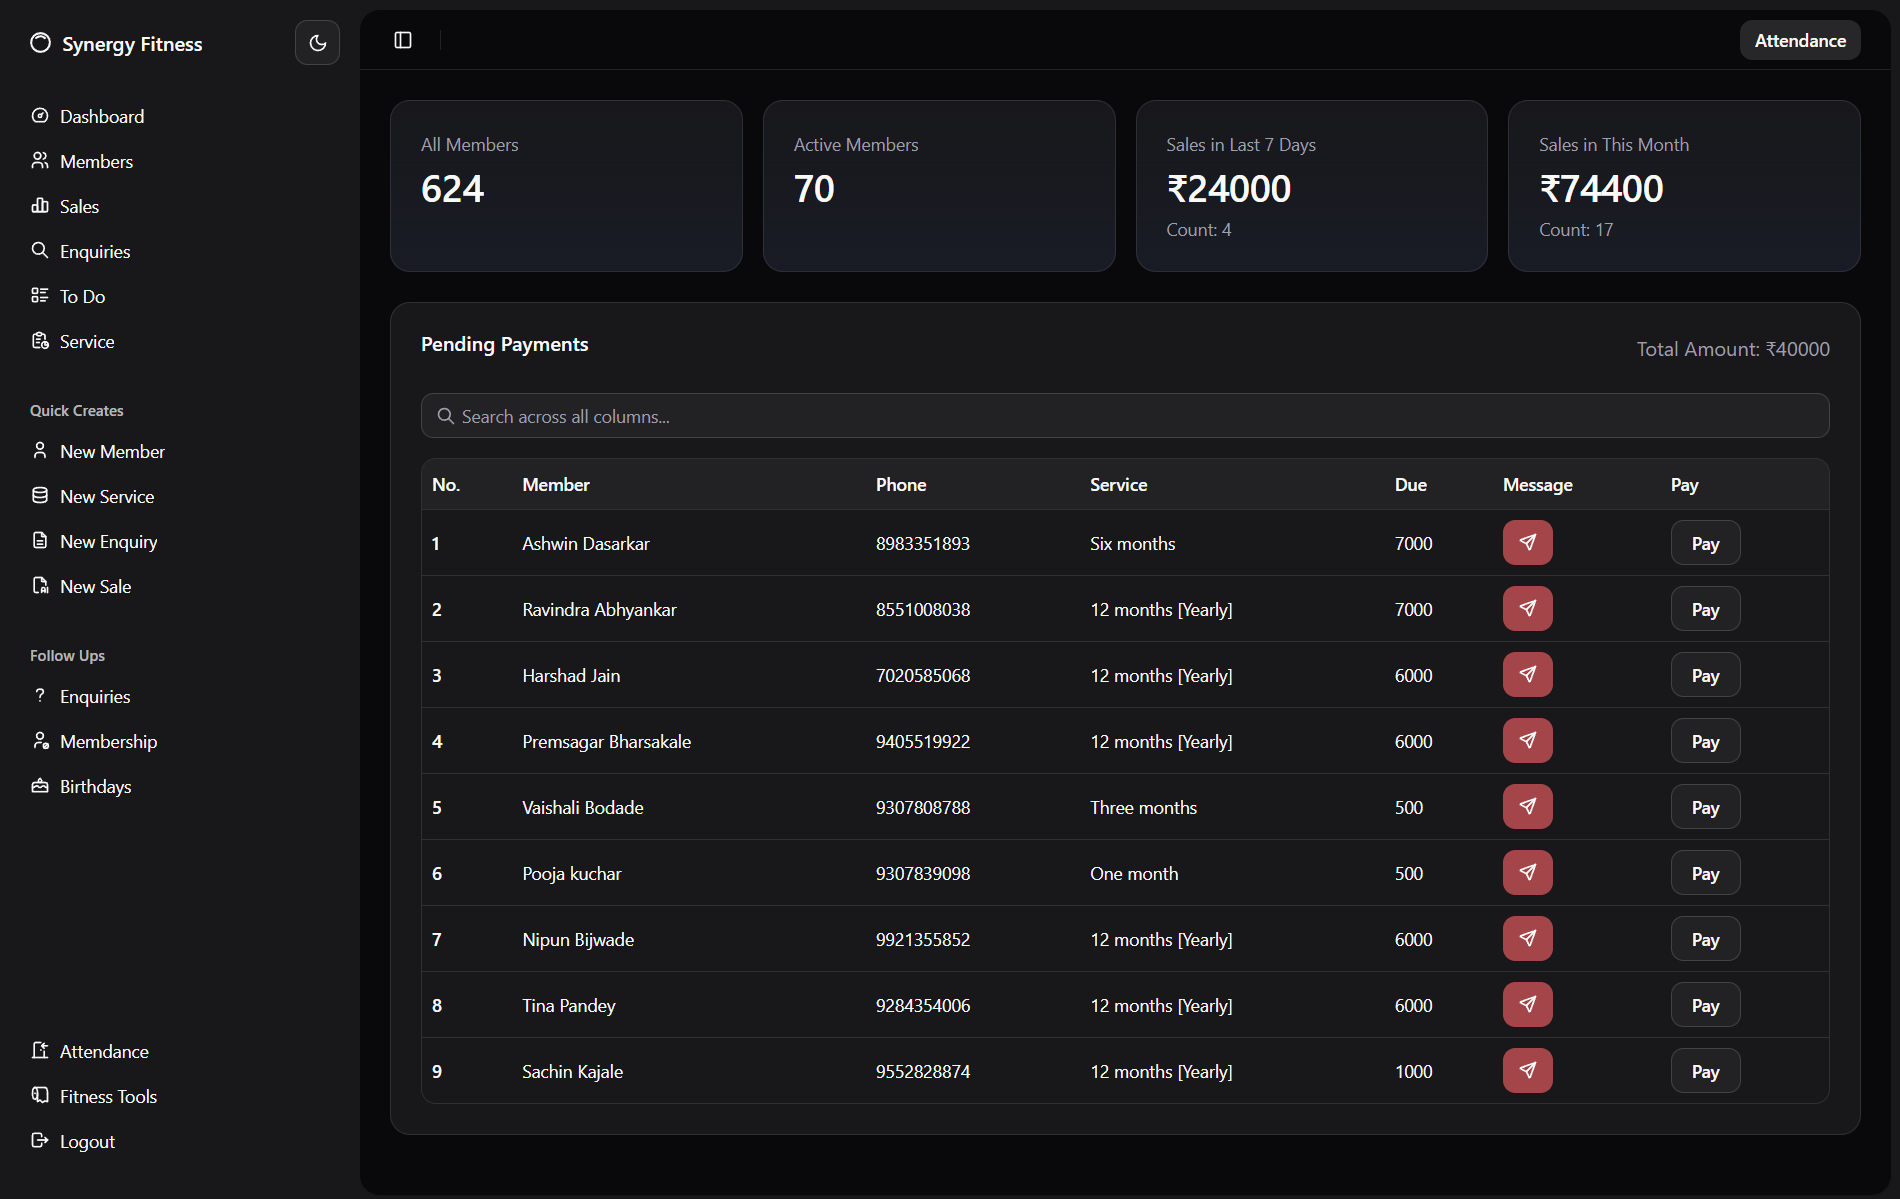
Task: Click Pay for Premsagar Bharsakale
Action: [1705, 741]
